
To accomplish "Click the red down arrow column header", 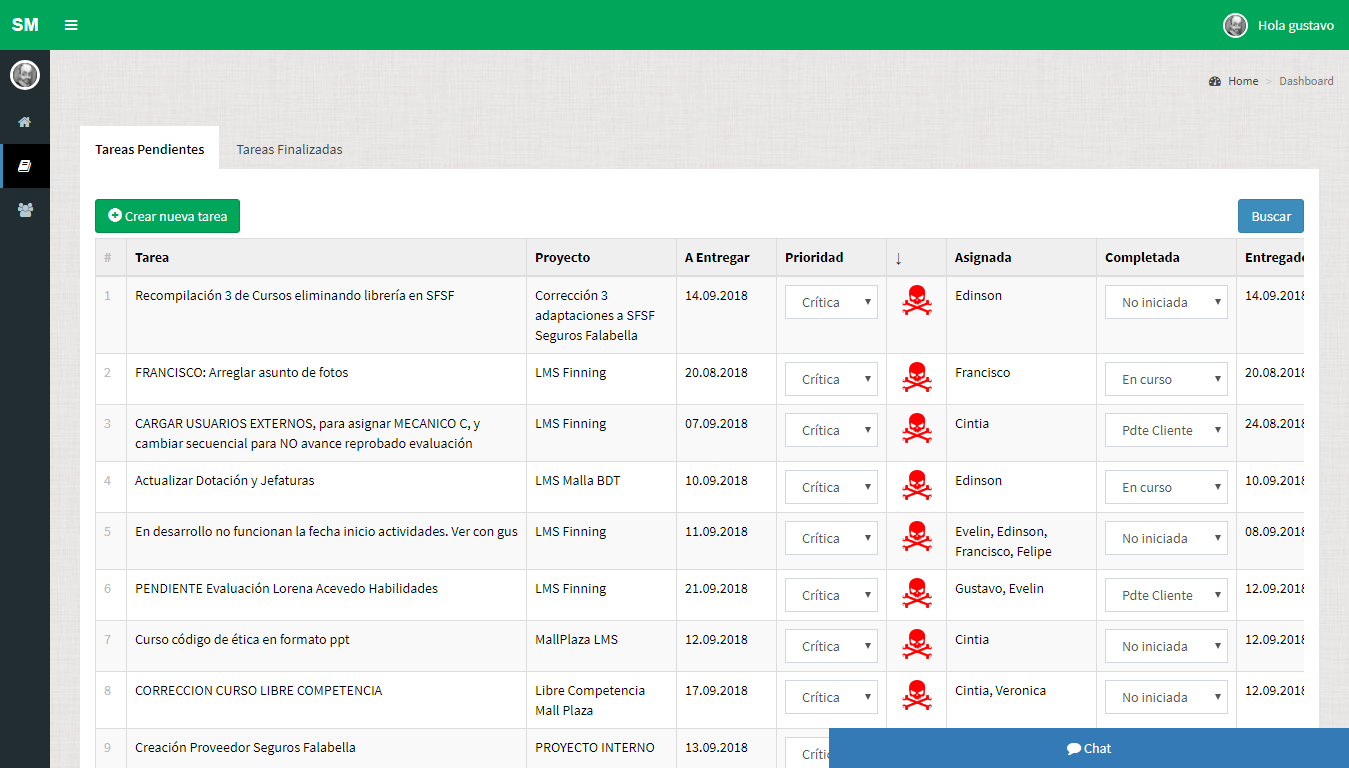I will (x=898, y=258).
